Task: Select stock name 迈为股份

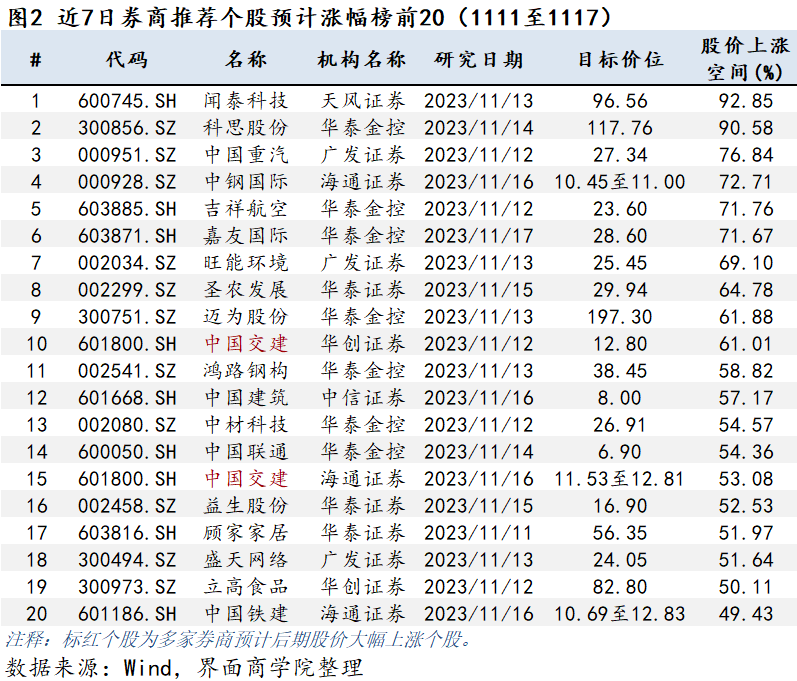Action: [246, 317]
